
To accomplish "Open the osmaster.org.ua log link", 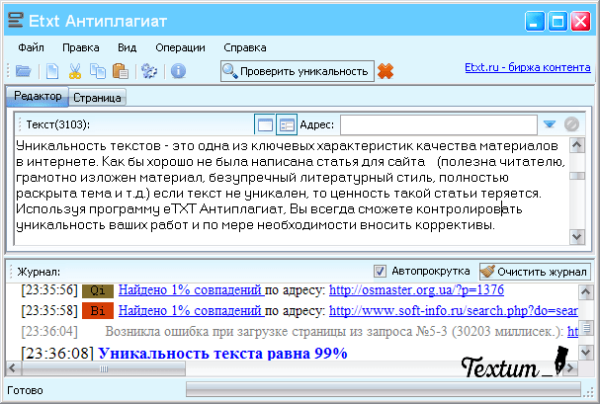I will (416, 290).
